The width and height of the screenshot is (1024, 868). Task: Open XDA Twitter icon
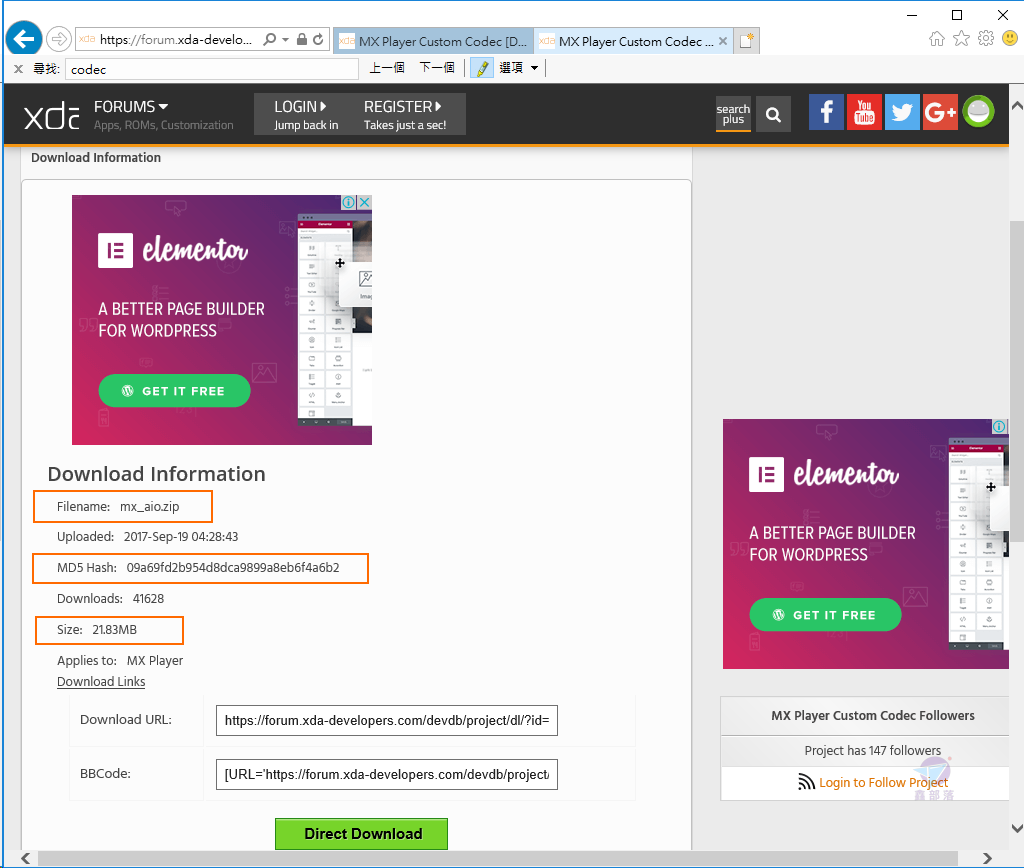click(x=902, y=112)
